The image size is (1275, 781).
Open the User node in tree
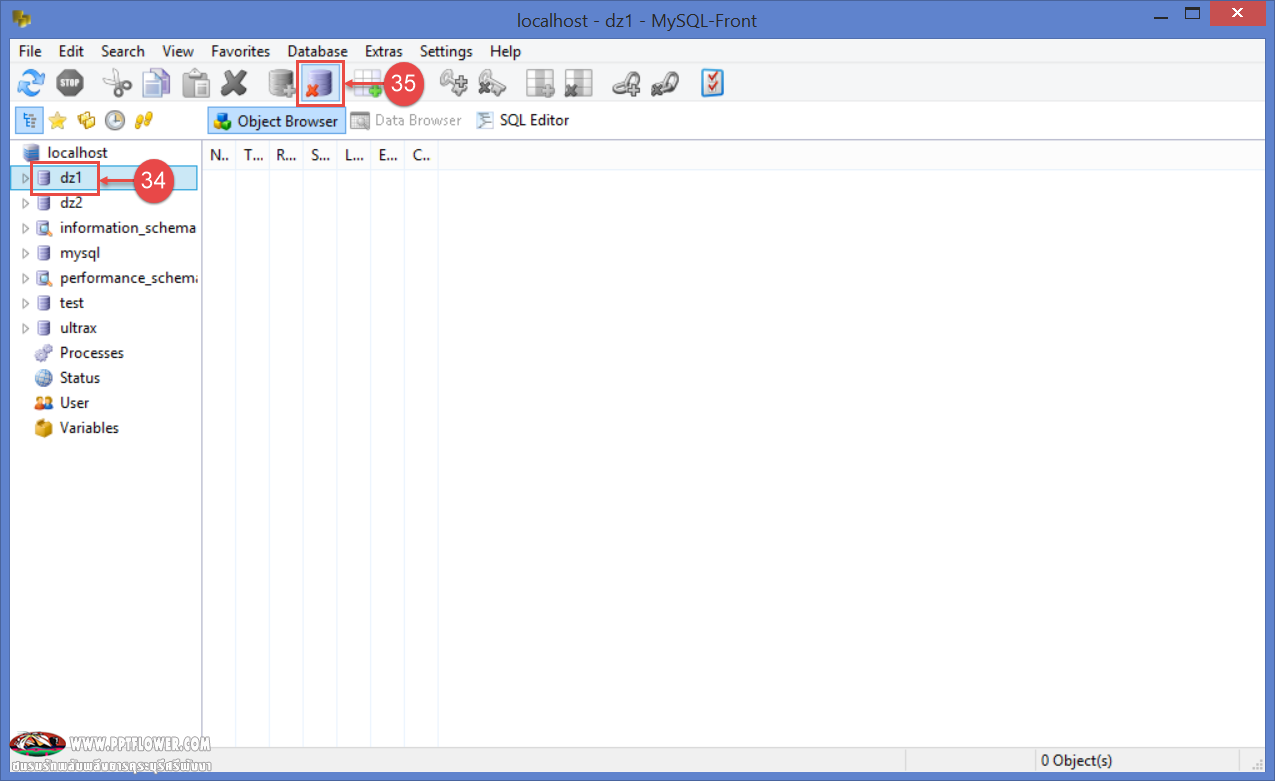click(x=74, y=403)
